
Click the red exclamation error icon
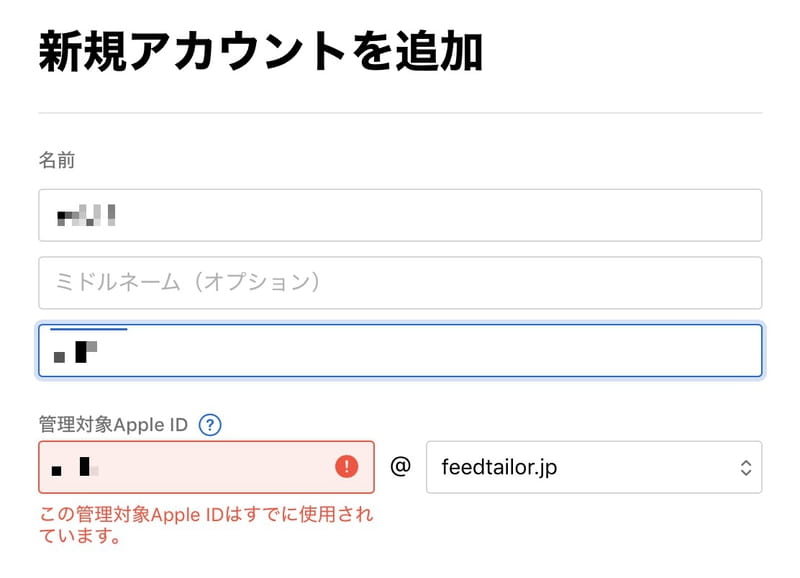(x=346, y=466)
